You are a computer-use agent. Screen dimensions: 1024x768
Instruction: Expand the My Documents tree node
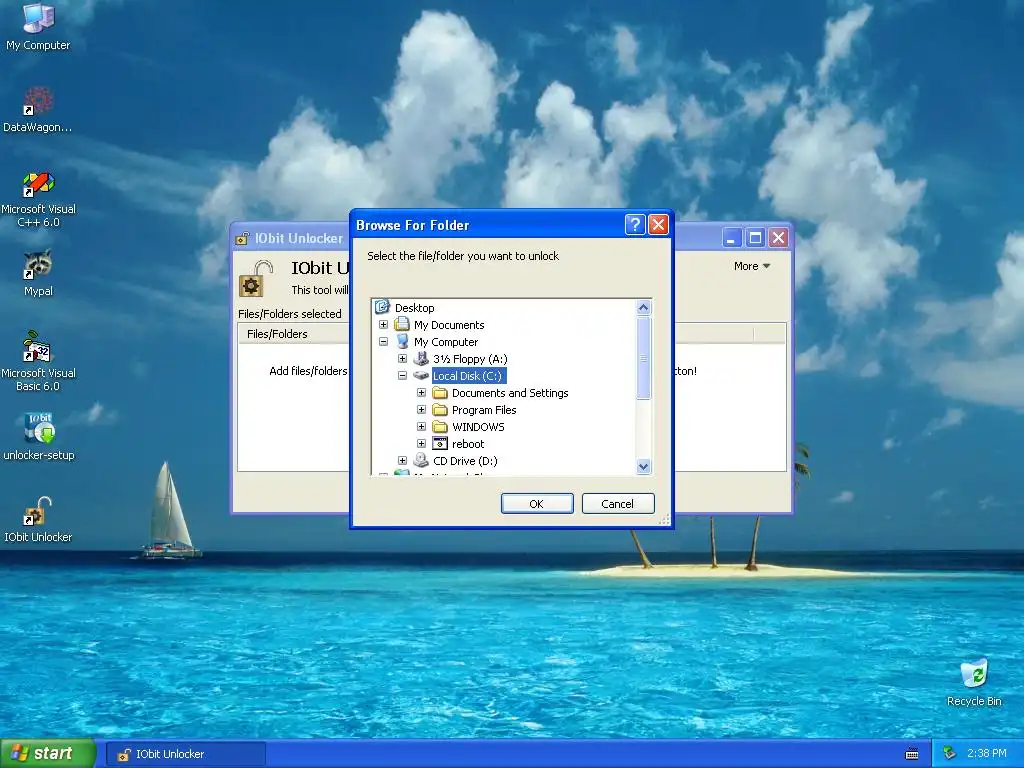pos(383,325)
